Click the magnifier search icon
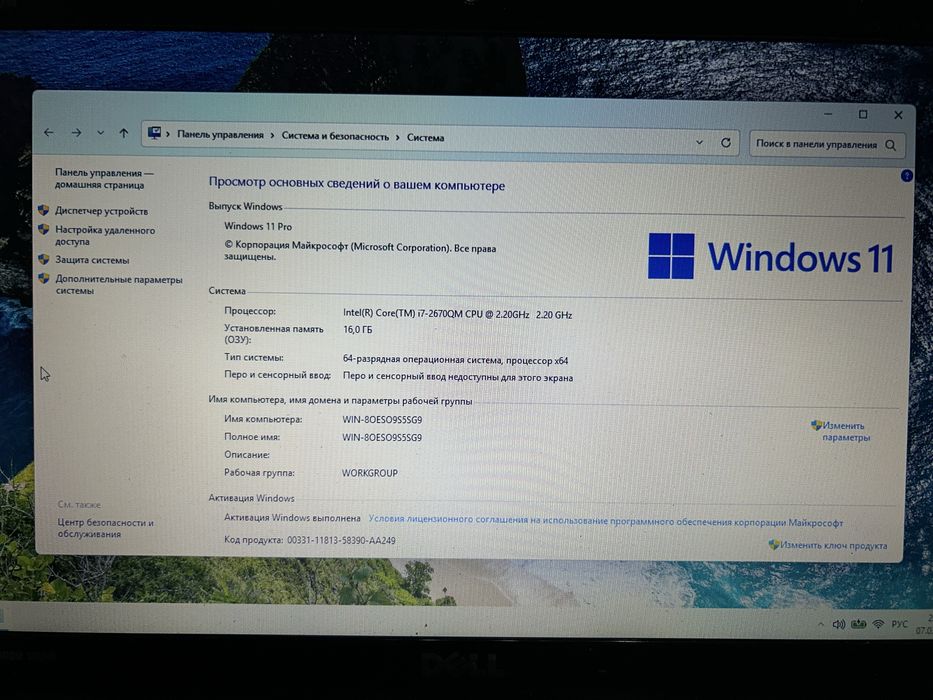Image resolution: width=933 pixels, height=700 pixels. pyautogui.click(x=891, y=145)
